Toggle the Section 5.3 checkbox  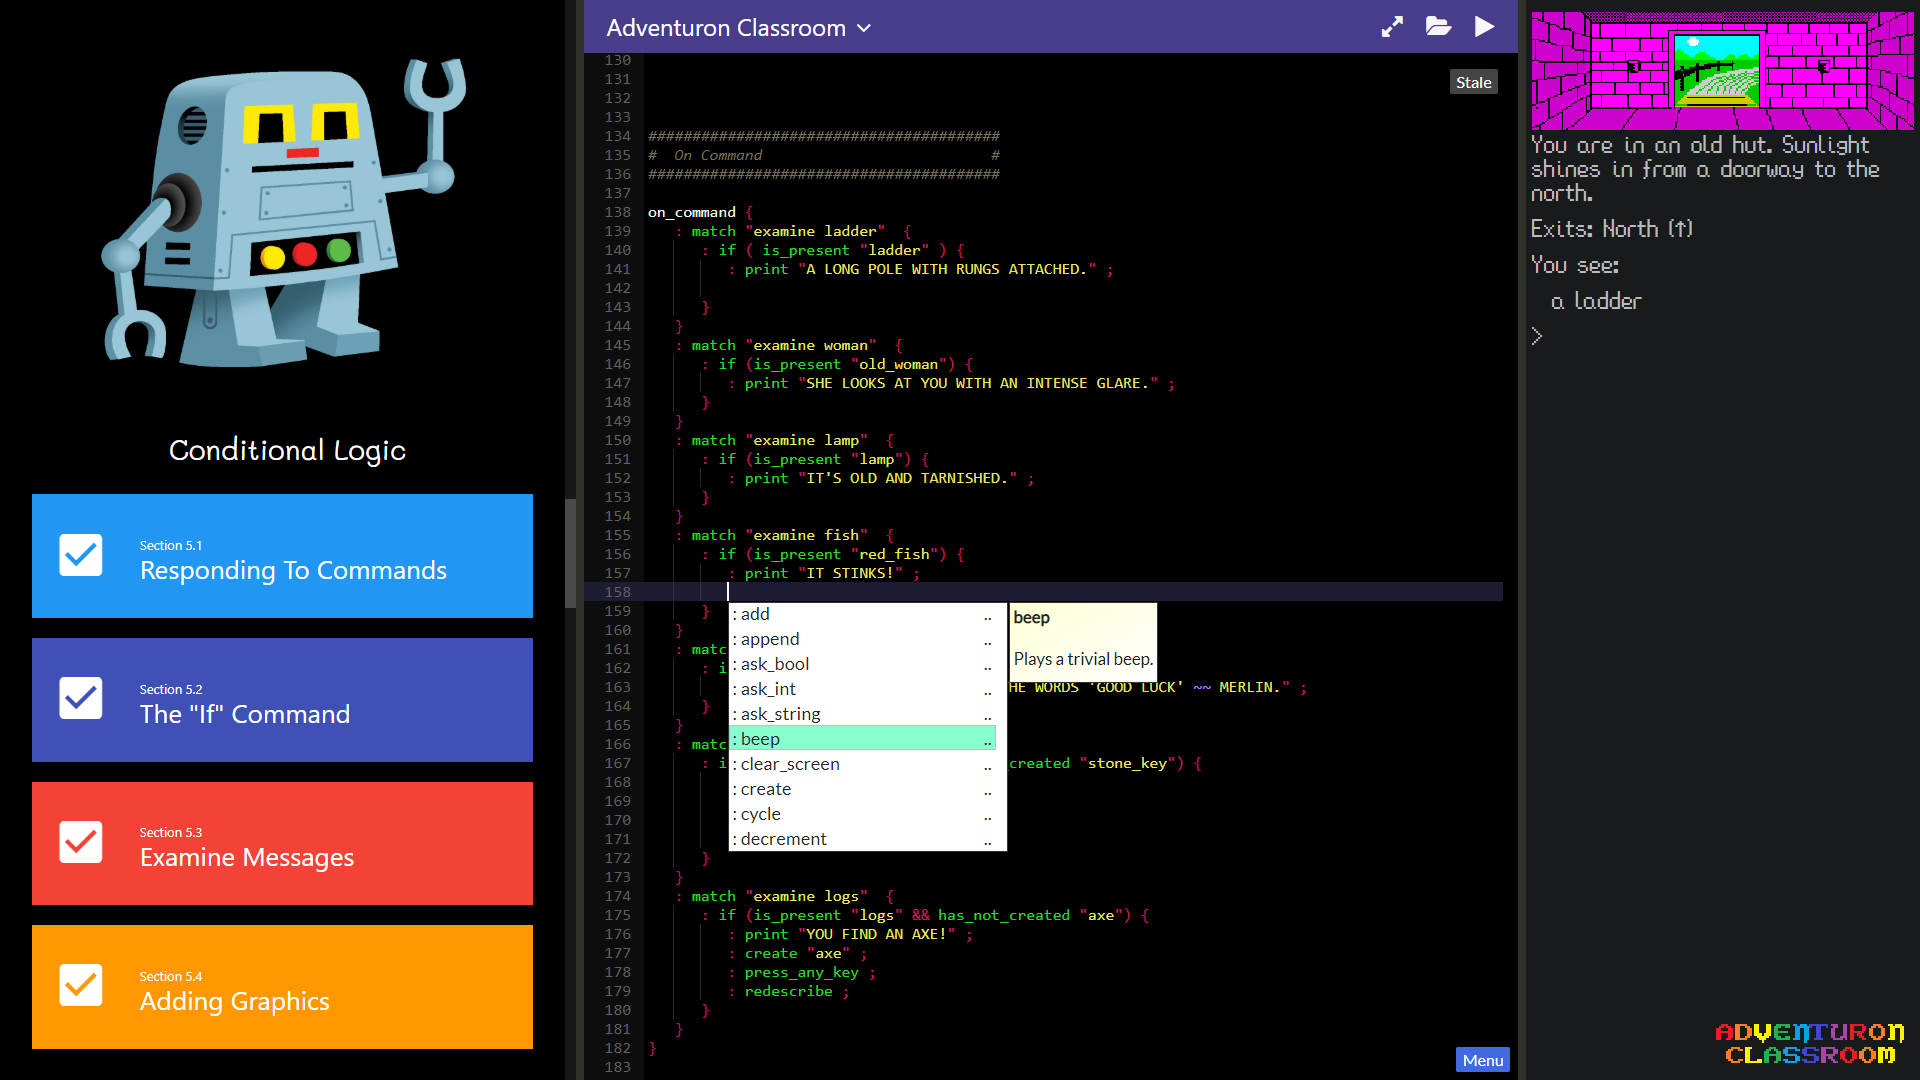pos(81,842)
